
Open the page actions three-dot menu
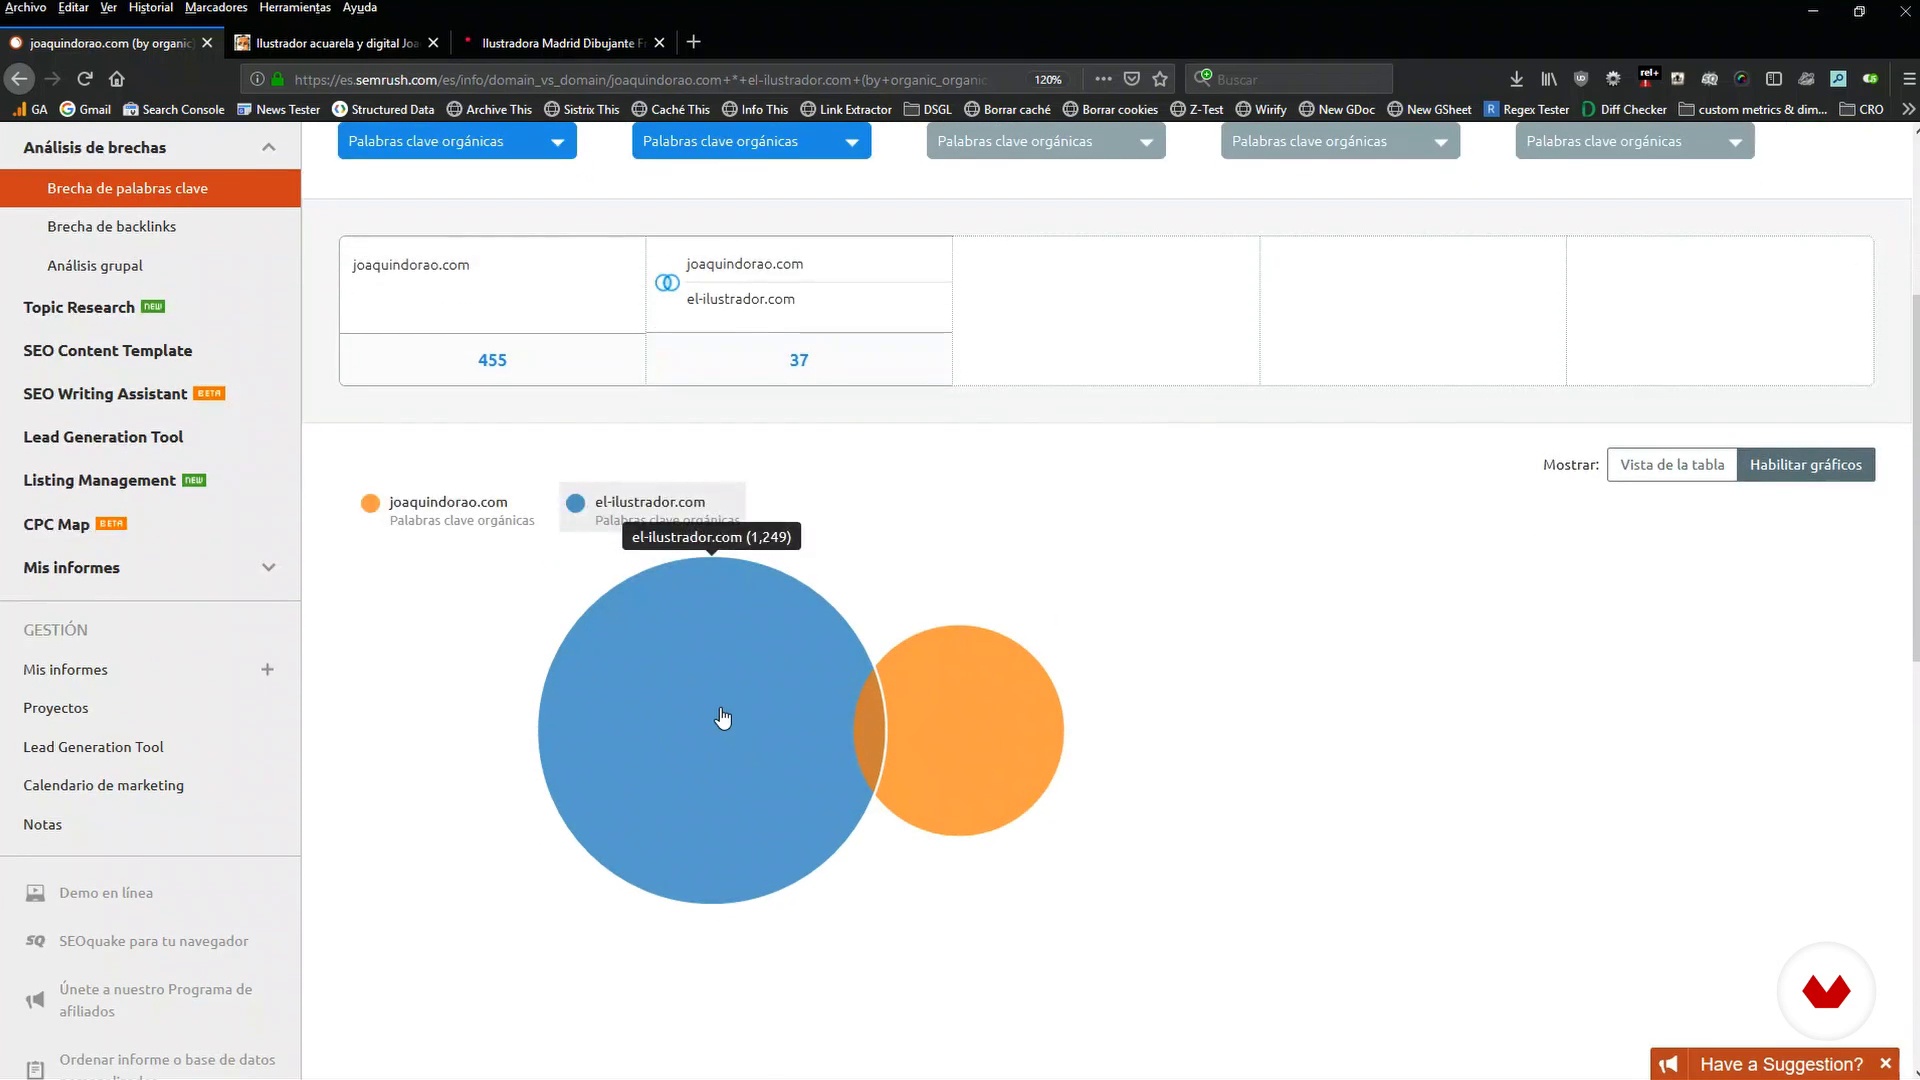click(1103, 79)
